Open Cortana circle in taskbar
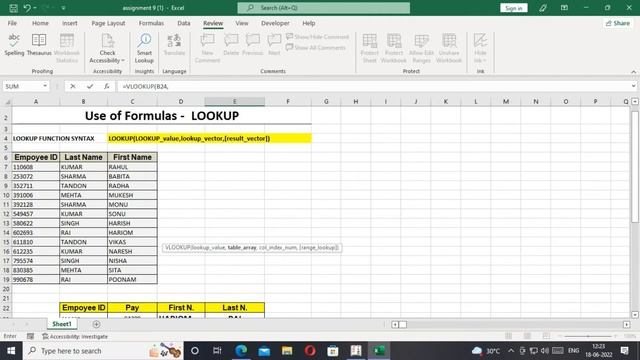Screen dimensions: 640x360 (x=195, y=351)
